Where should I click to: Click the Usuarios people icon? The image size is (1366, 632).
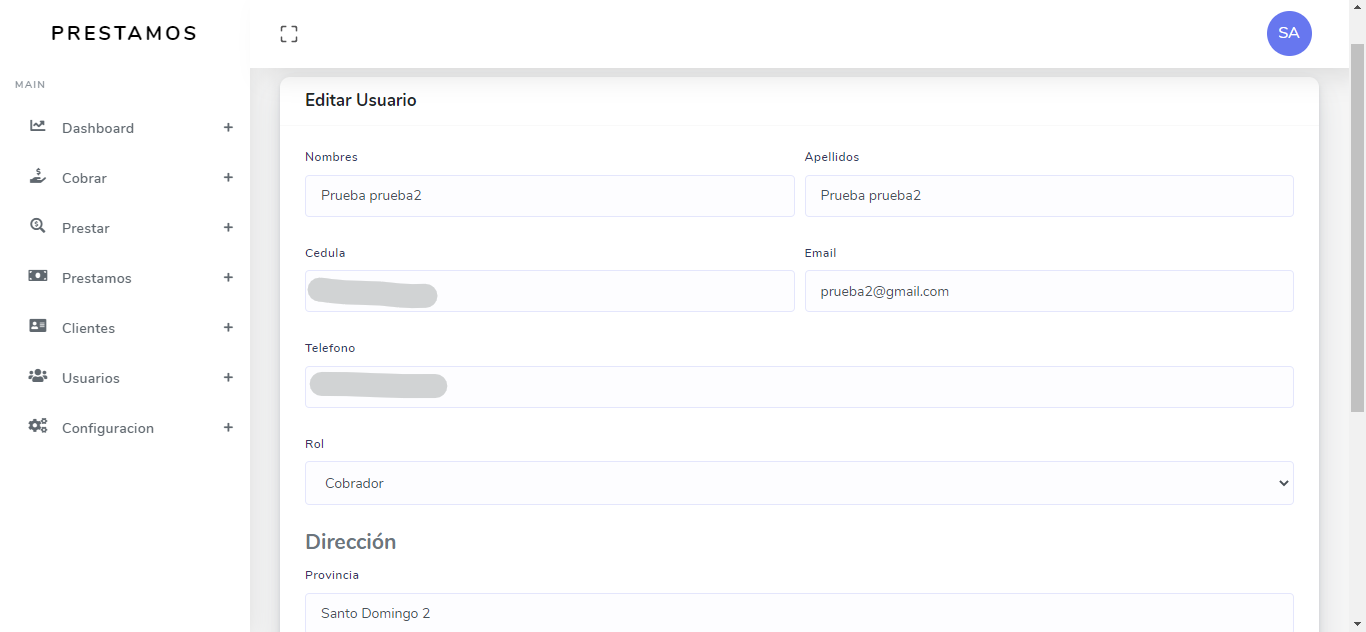(x=38, y=376)
